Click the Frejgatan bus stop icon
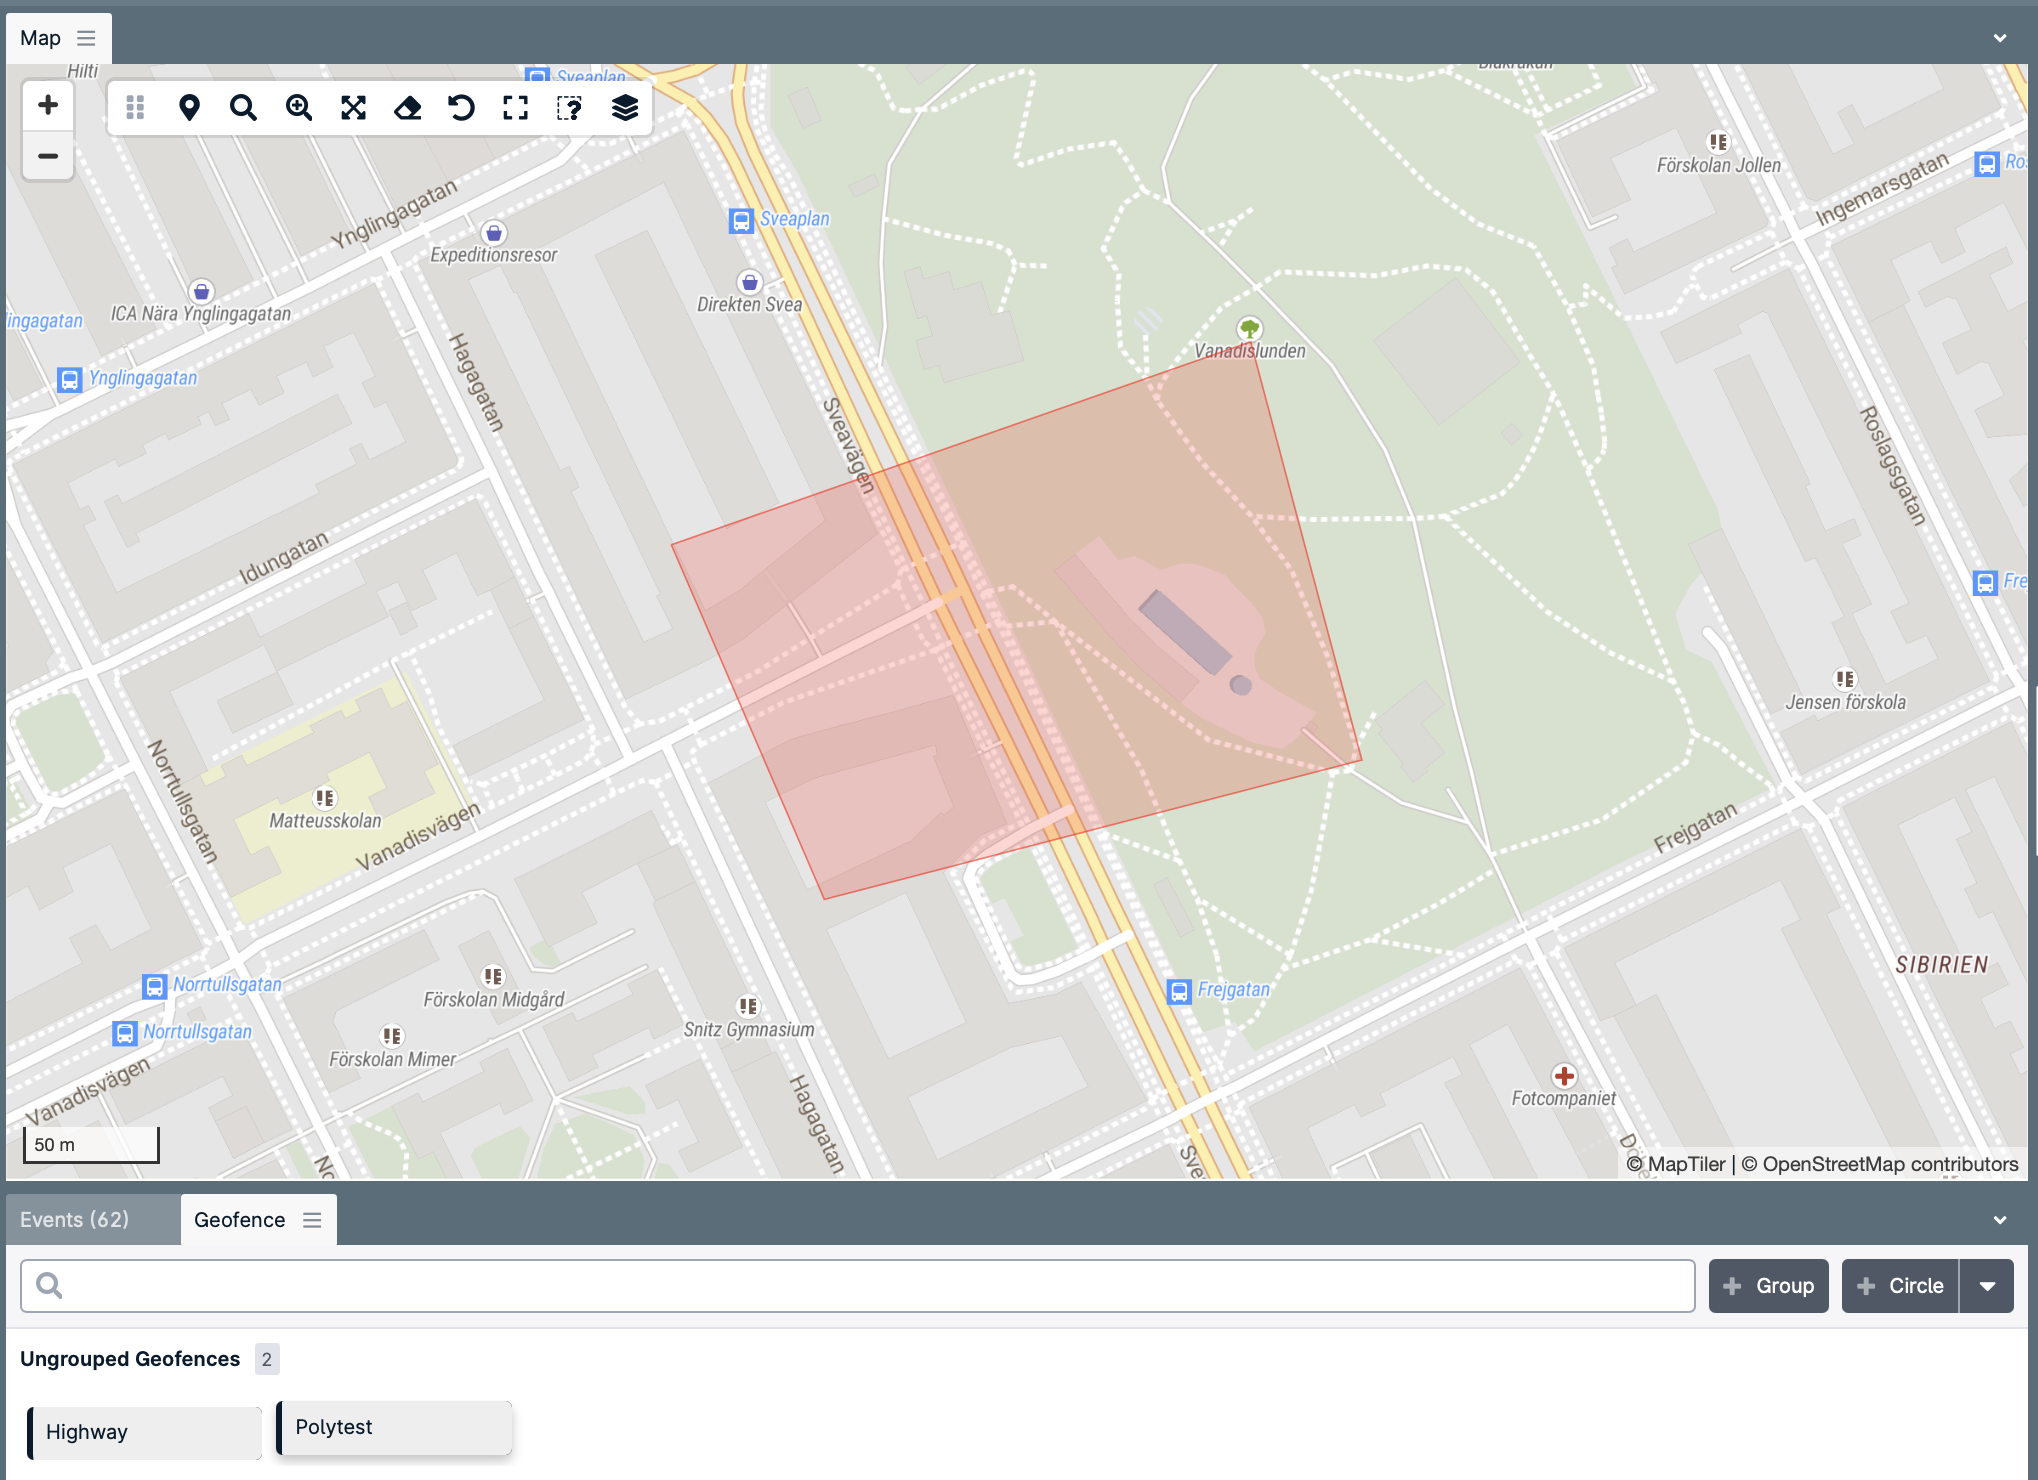Screen dimensions: 2038x1480 click(x=1180, y=991)
